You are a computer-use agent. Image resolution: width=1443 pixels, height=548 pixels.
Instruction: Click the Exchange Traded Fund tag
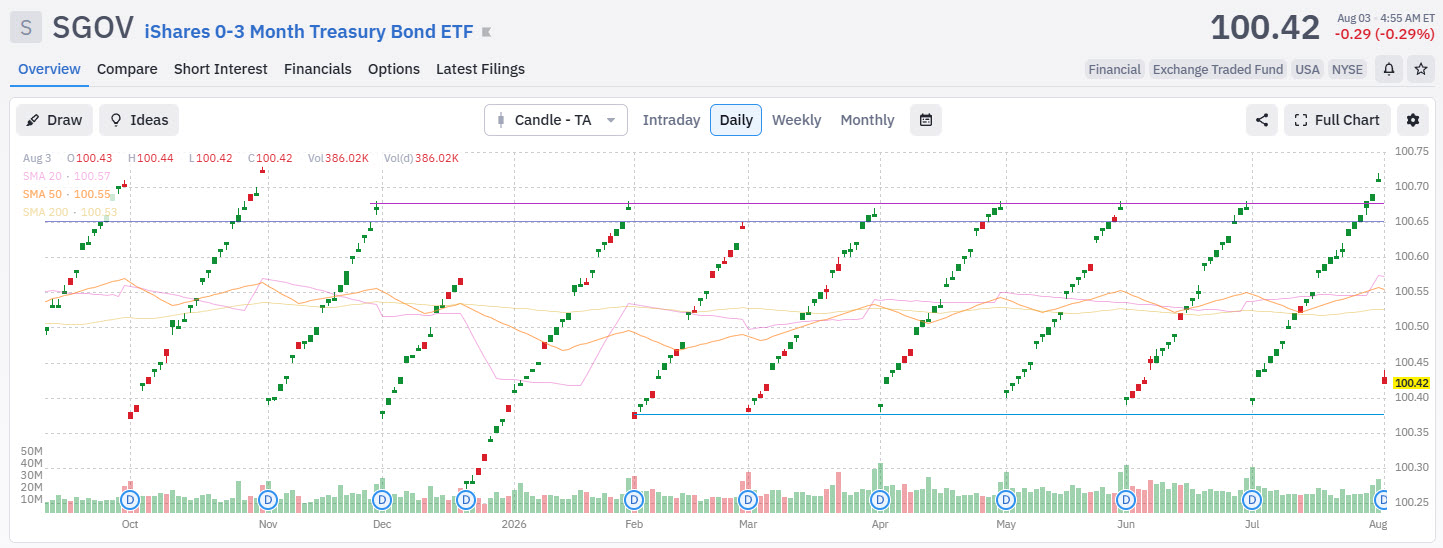pyautogui.click(x=1217, y=69)
